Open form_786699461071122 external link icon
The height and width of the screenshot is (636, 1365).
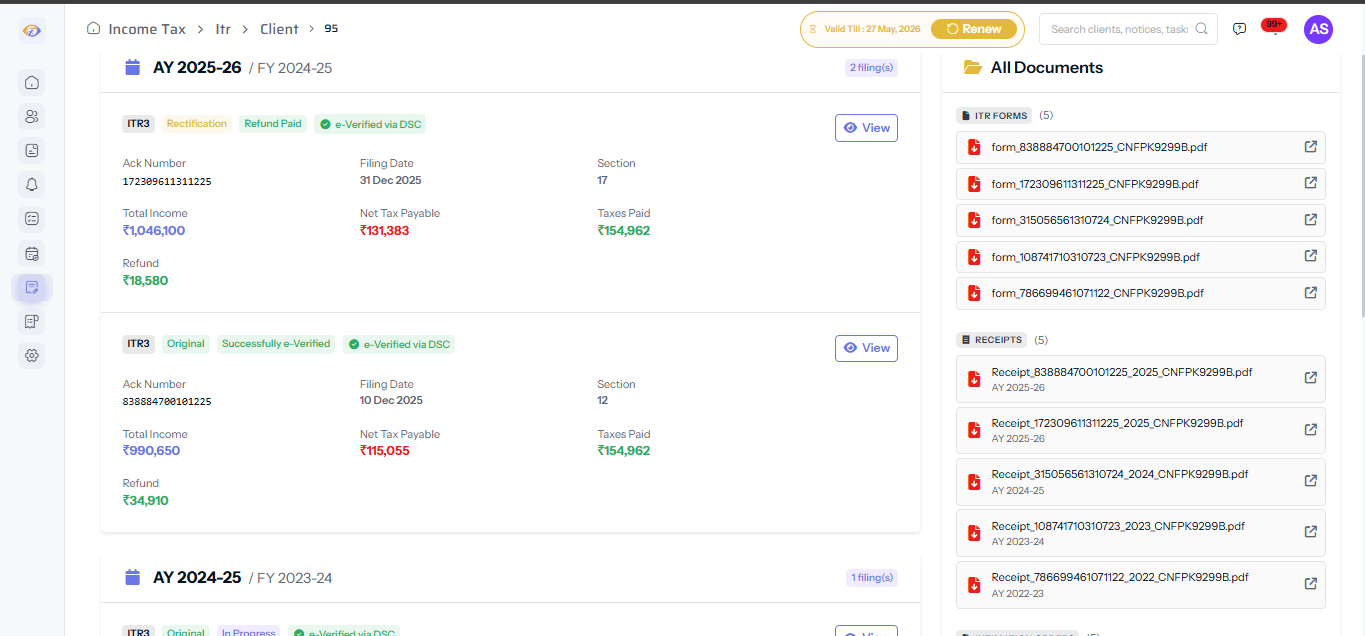1310,292
